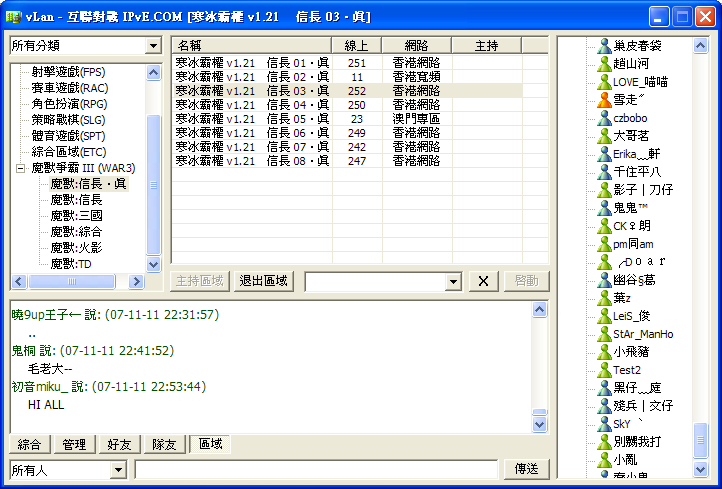
Task: Click the user list scrollbar thumb
Action: (700, 440)
